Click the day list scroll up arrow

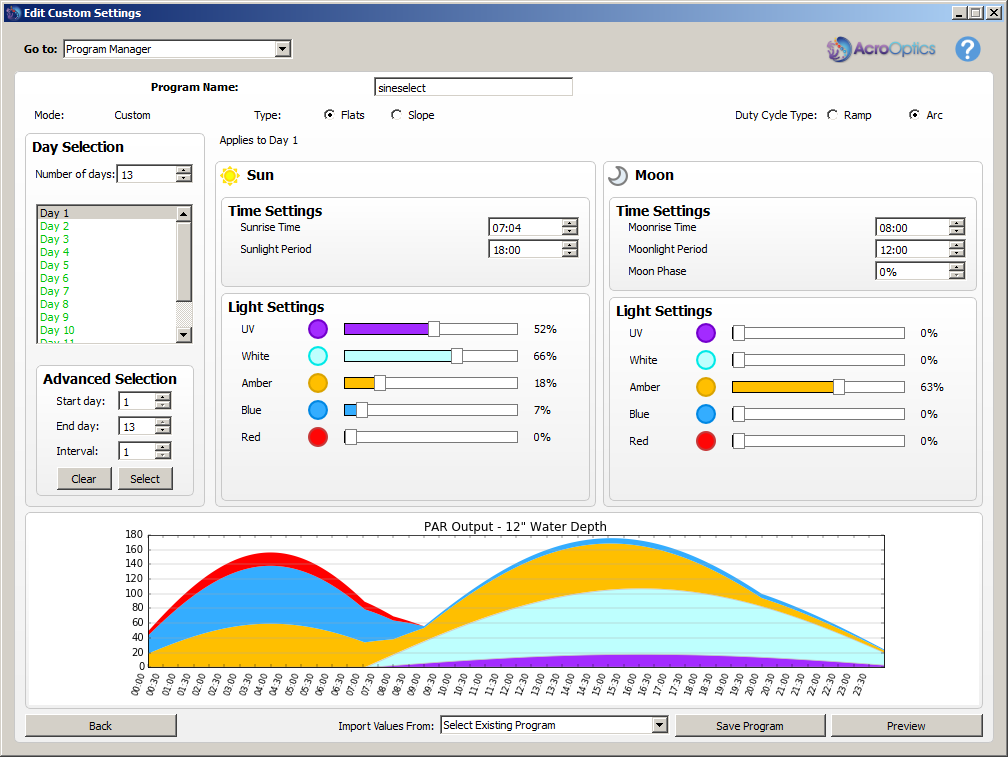click(184, 214)
